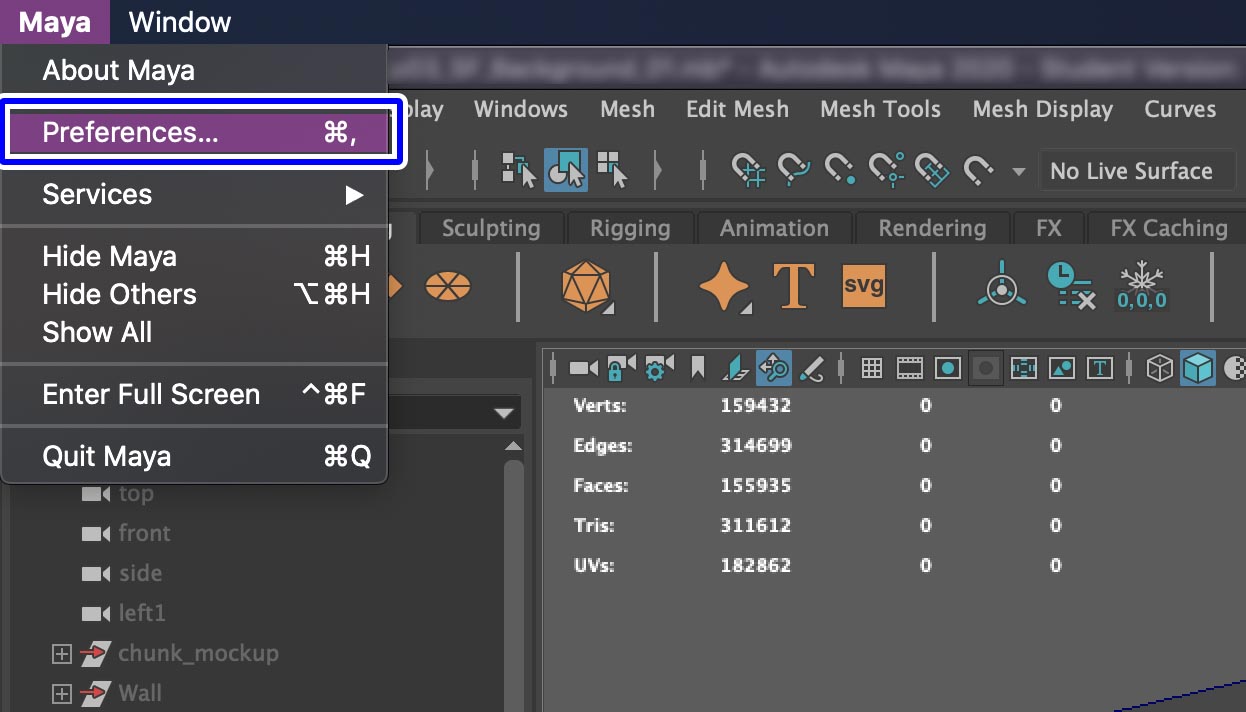Toggle the viewport grid display
This screenshot has height=712, width=1246.
coord(871,368)
